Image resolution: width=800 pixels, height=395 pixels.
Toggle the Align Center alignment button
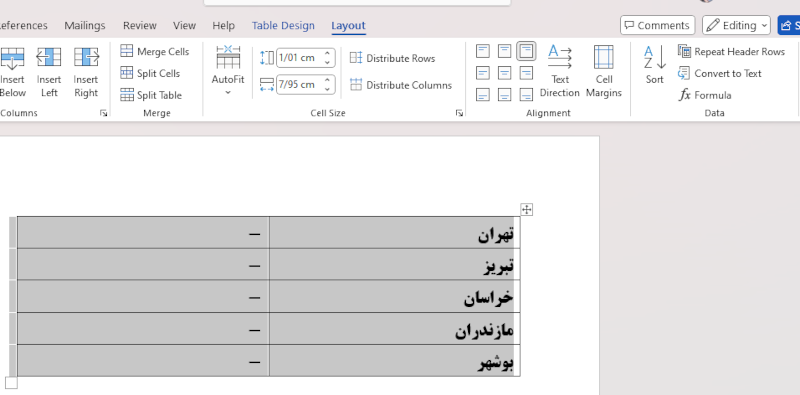click(x=504, y=73)
